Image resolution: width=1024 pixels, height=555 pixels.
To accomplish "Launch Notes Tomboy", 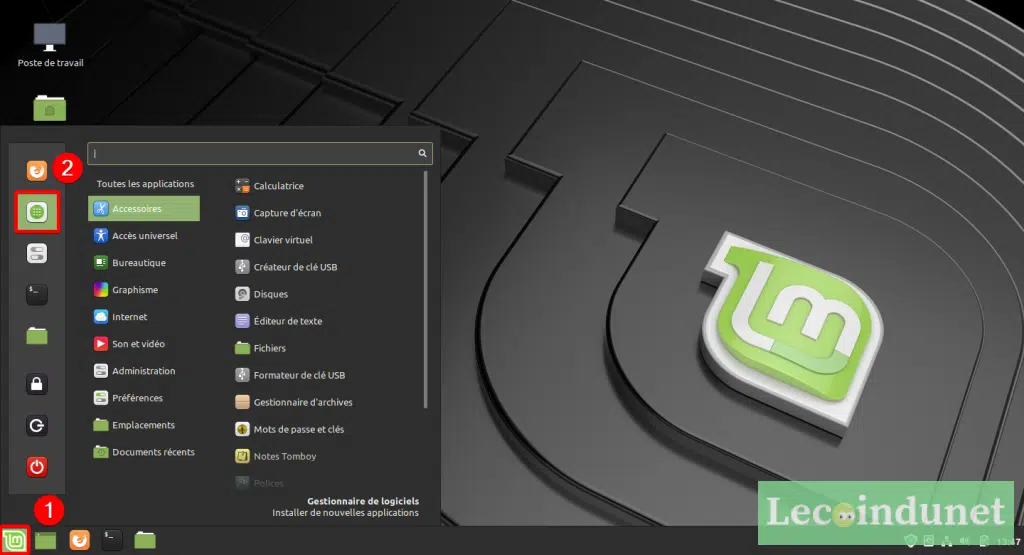I will click(x=276, y=456).
